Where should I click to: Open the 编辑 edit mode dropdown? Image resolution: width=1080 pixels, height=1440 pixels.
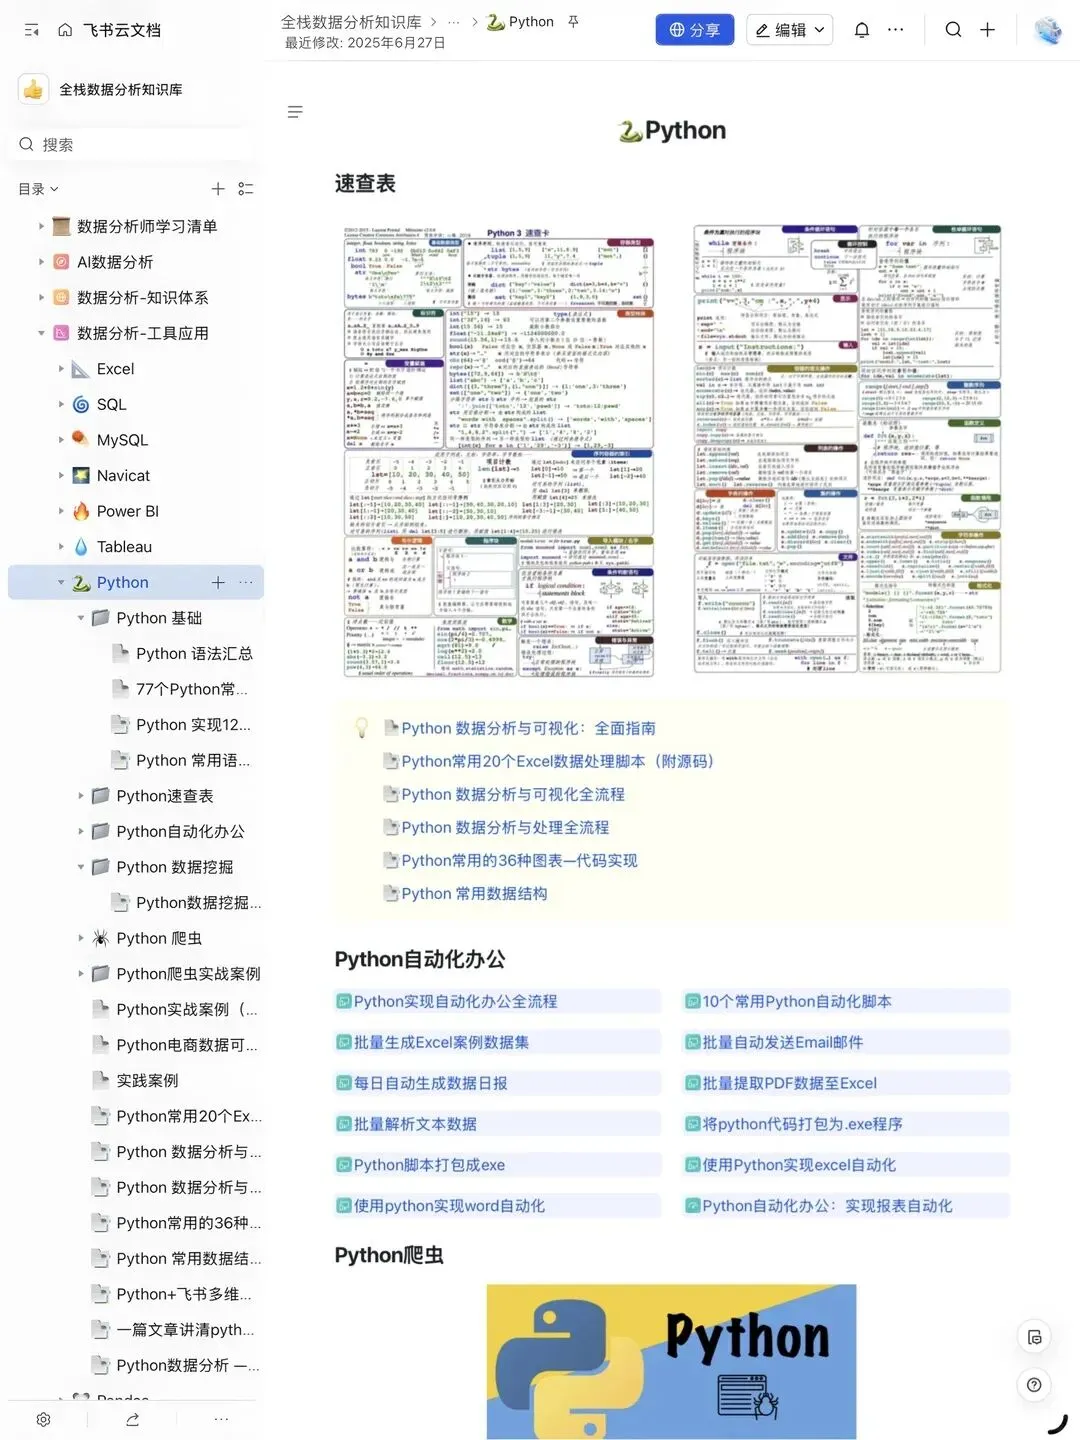[790, 30]
